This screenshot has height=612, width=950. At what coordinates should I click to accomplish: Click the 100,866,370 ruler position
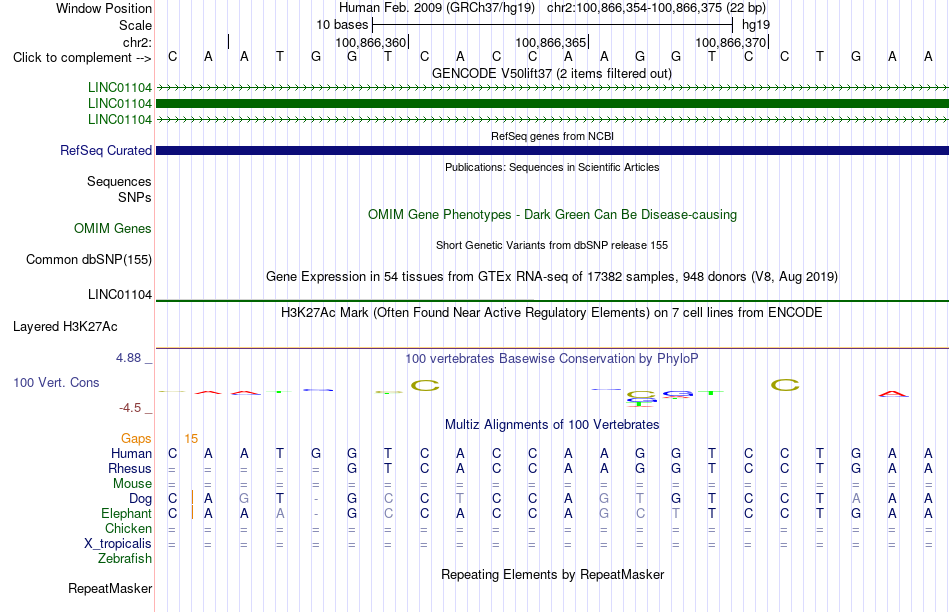(x=730, y=42)
